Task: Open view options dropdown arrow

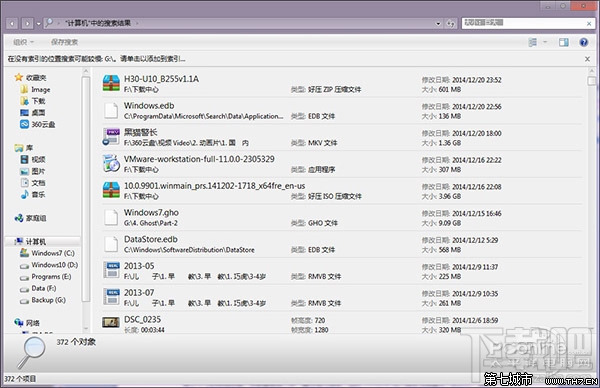Action: (545, 42)
